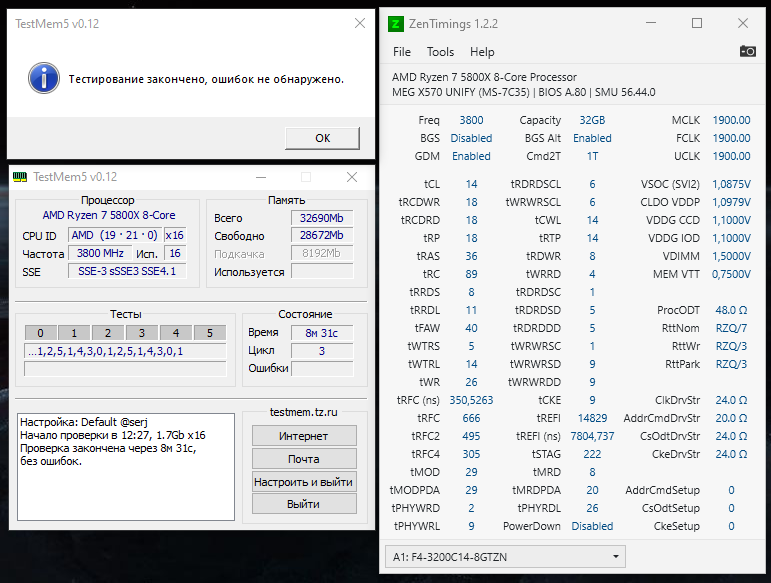
Task: Click AMD Ryzen 7 5800X 8-Core text in TestMem5
Action: 109,215
